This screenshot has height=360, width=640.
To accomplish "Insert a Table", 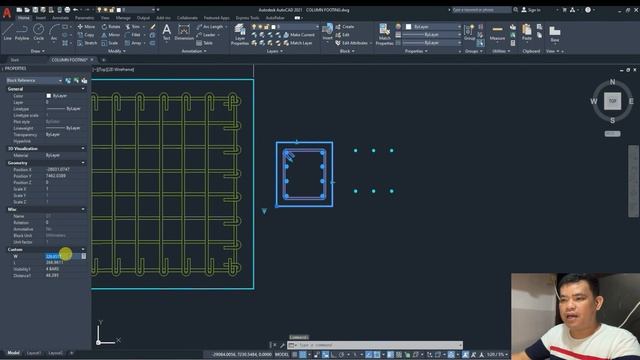I will (x=204, y=43).
